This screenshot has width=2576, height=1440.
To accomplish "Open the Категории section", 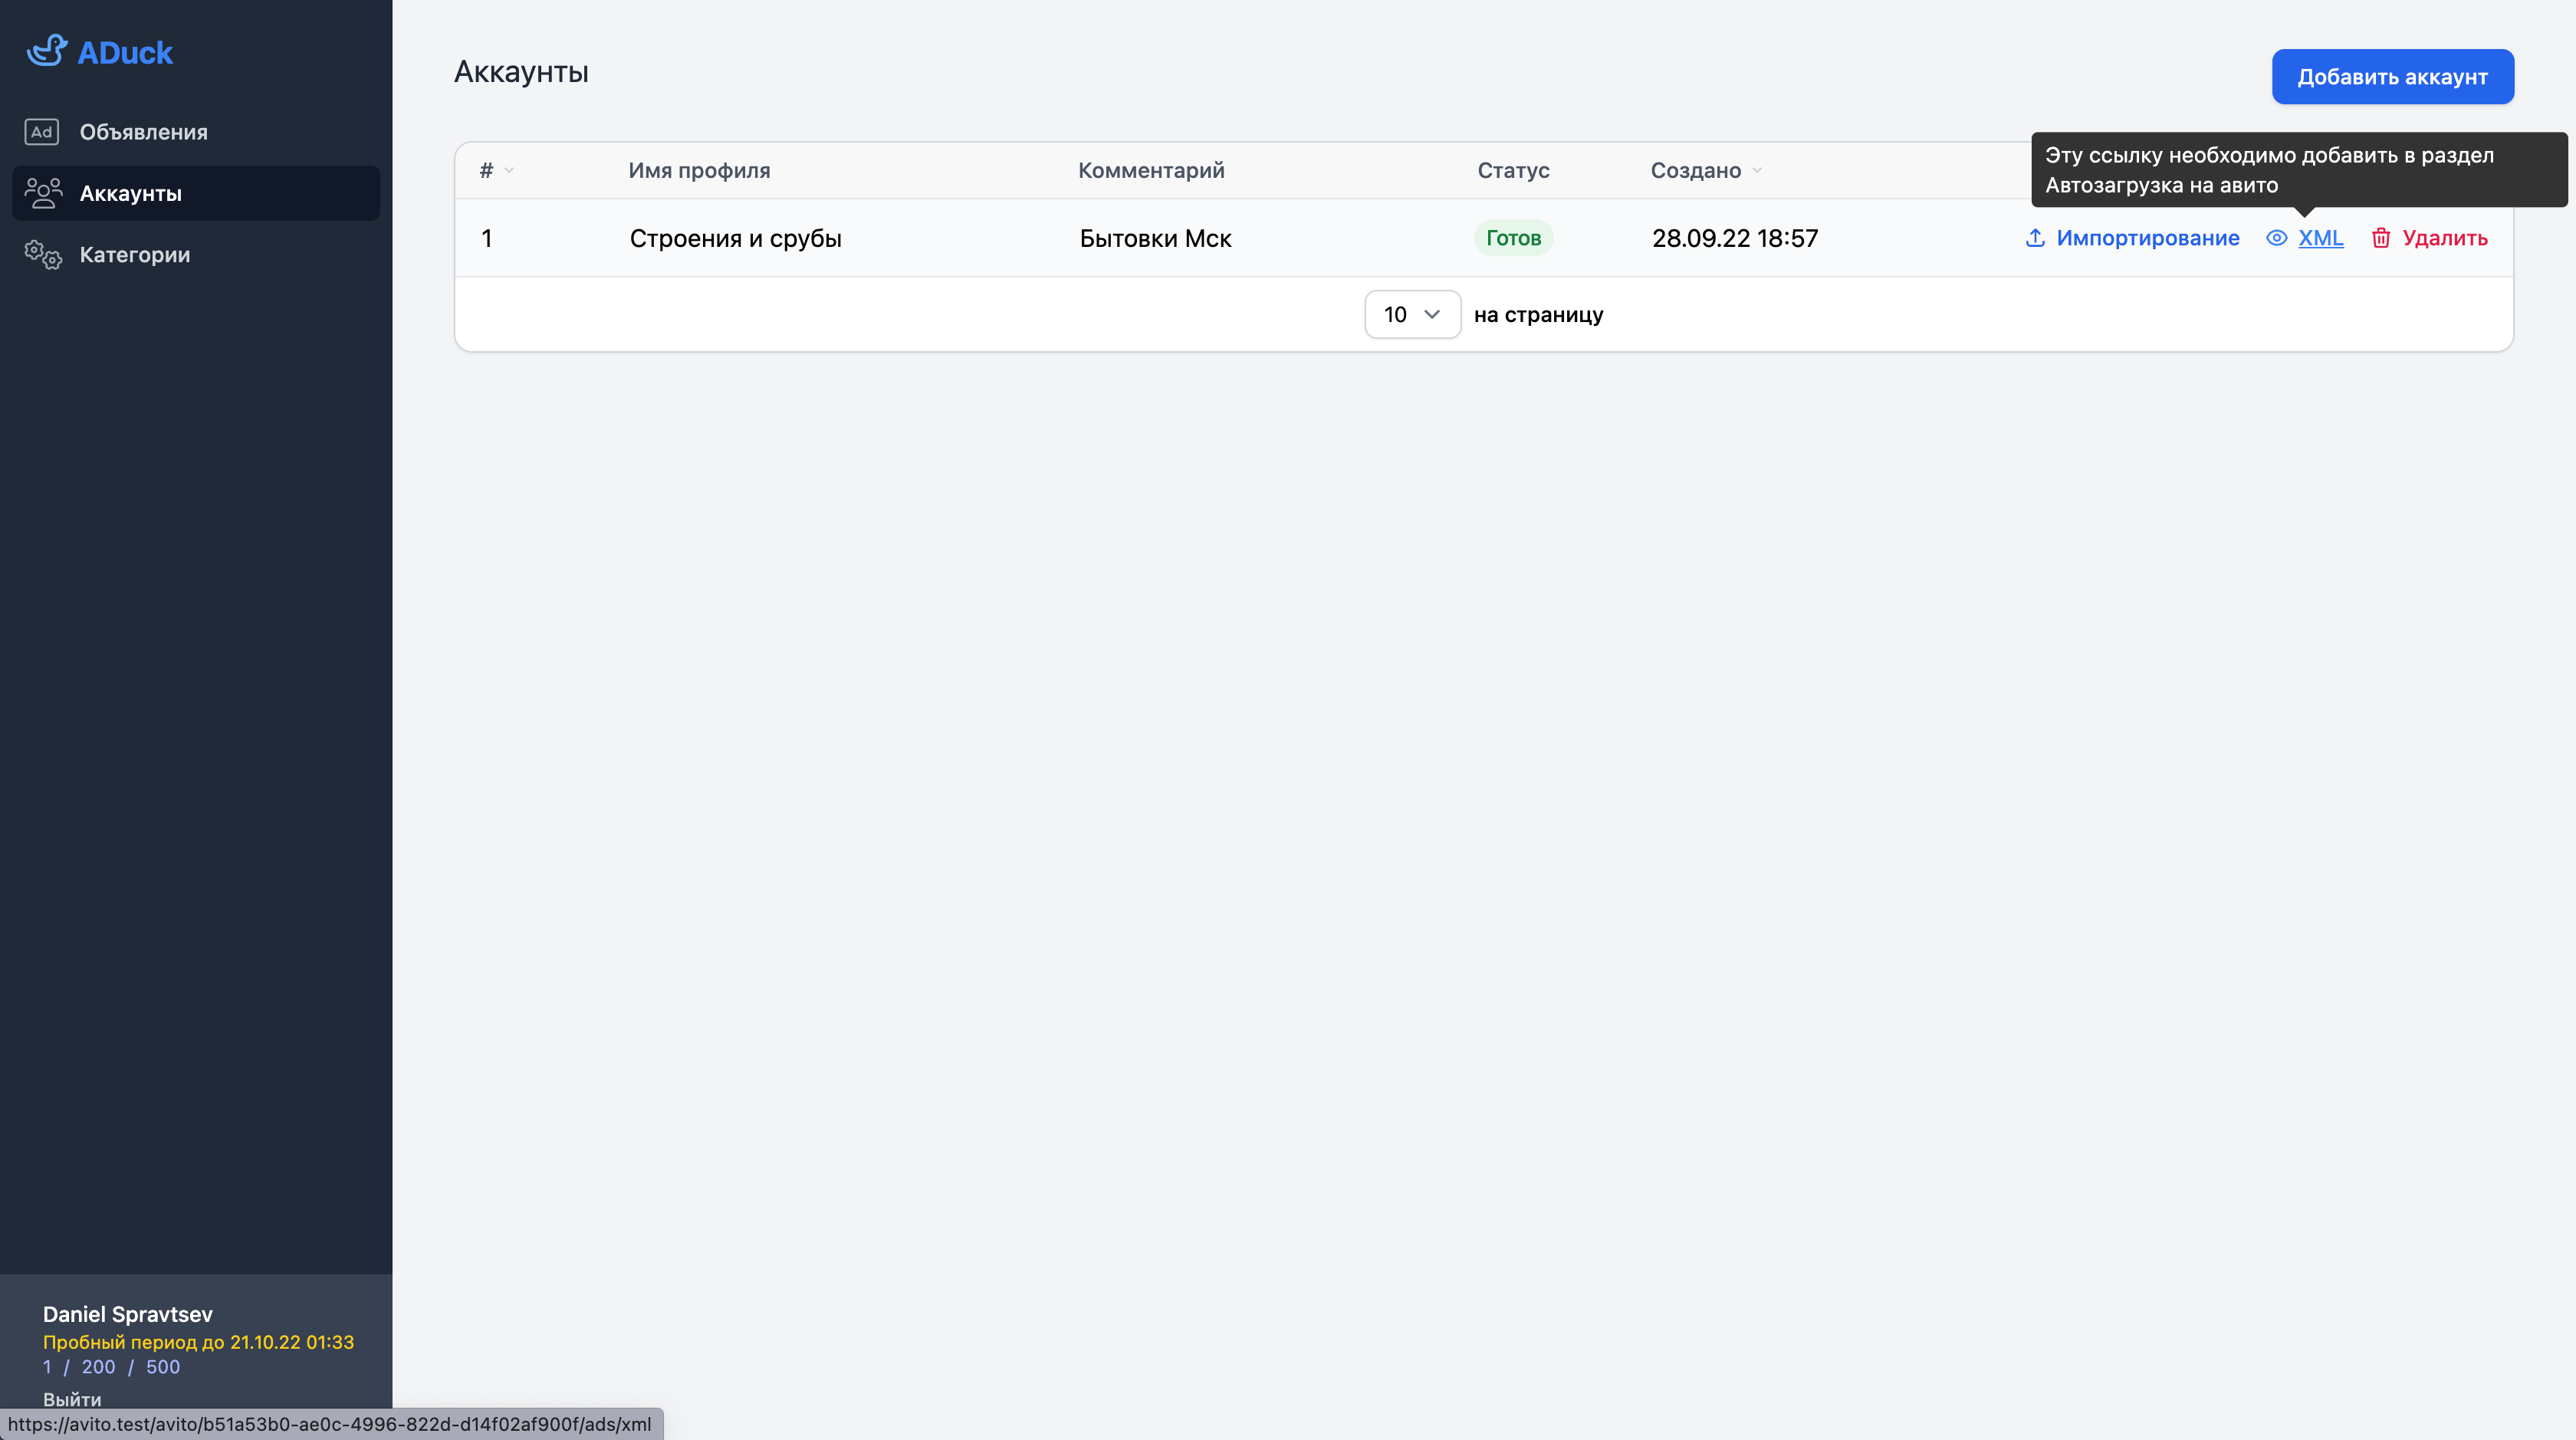I will 135,254.
